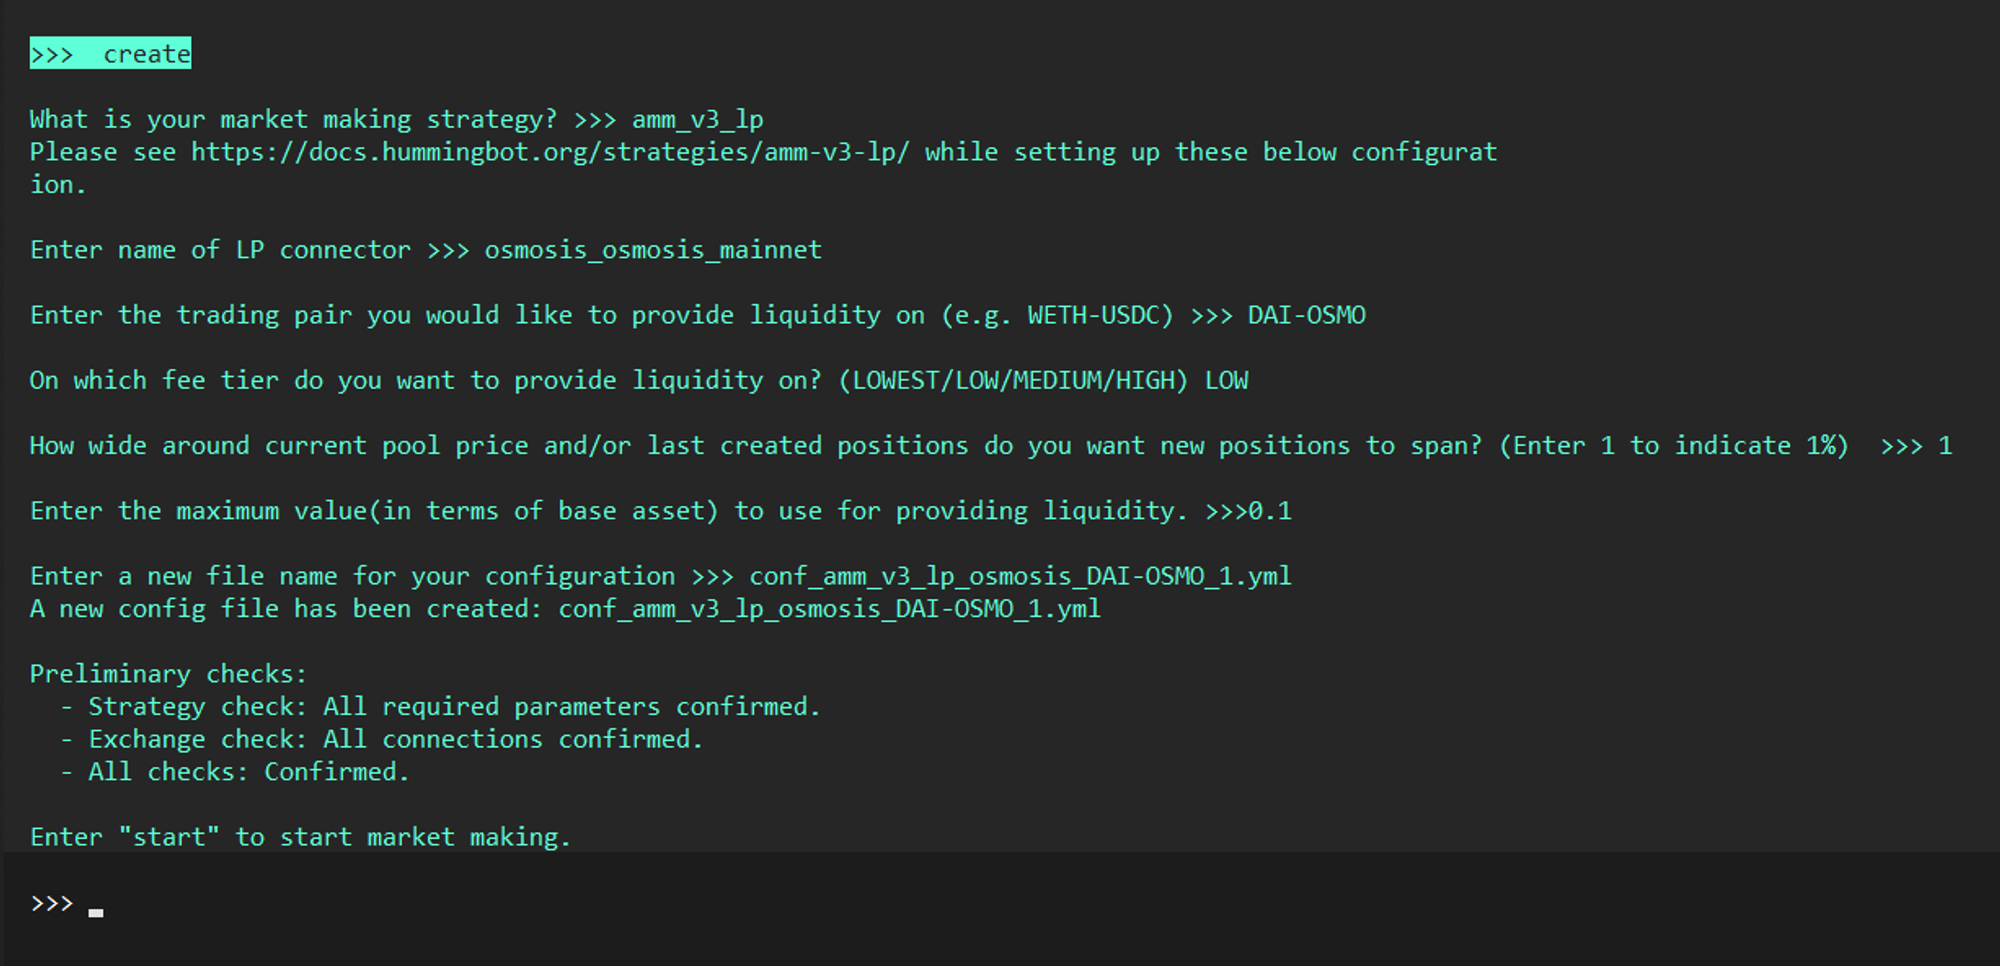The image size is (2000, 966).
Task: Click the "(e.g. WETH-USDC)" example text
Action: point(1056,315)
